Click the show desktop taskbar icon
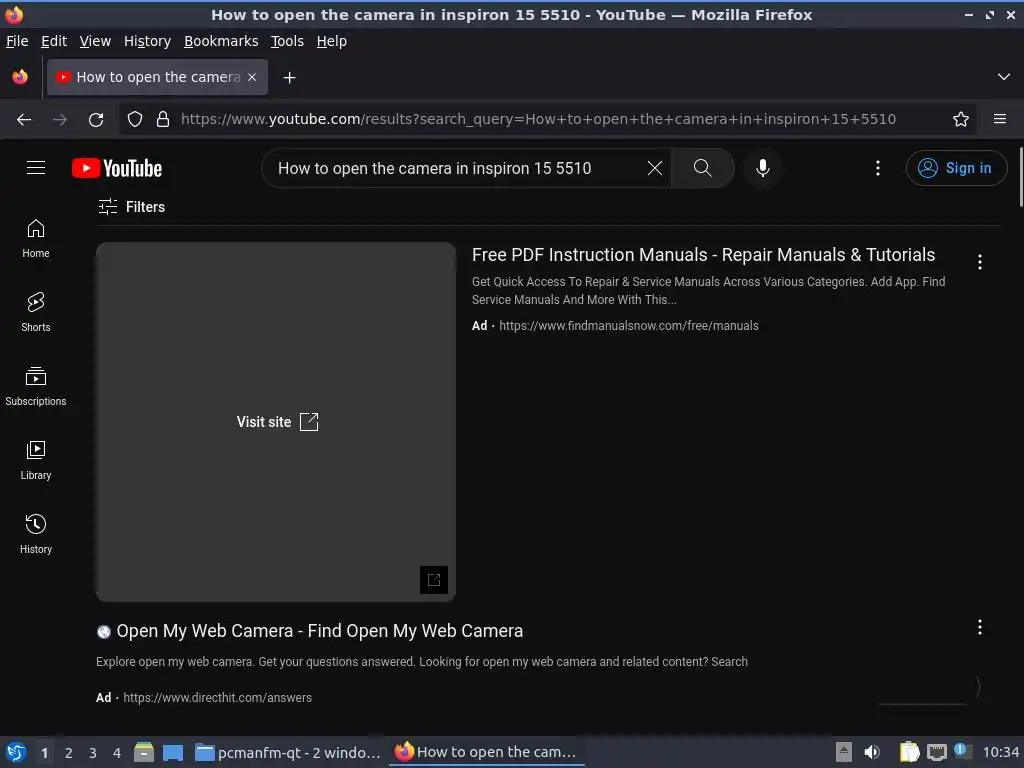Image resolution: width=1024 pixels, height=768 pixels. click(x=172, y=752)
